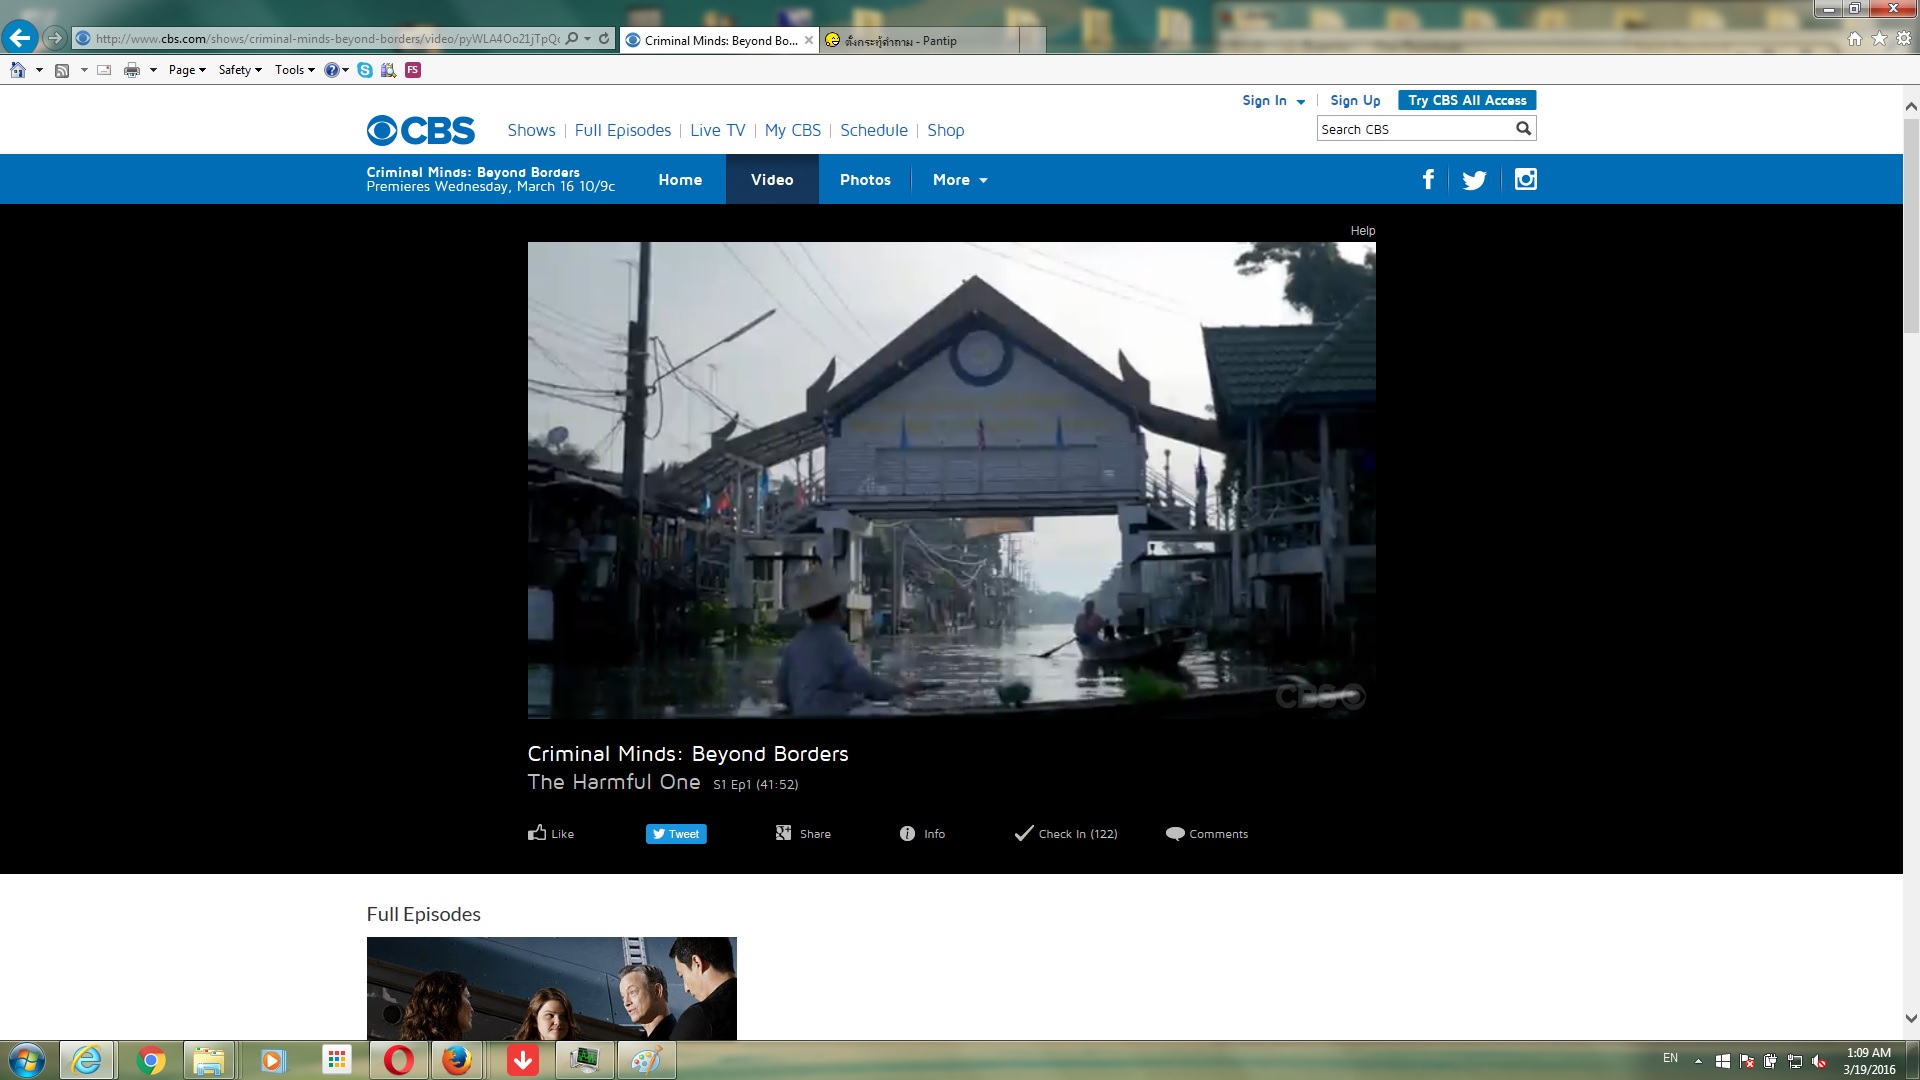1920x1080 pixels.
Task: Open Google Chrome from the taskbar
Action: point(150,1060)
